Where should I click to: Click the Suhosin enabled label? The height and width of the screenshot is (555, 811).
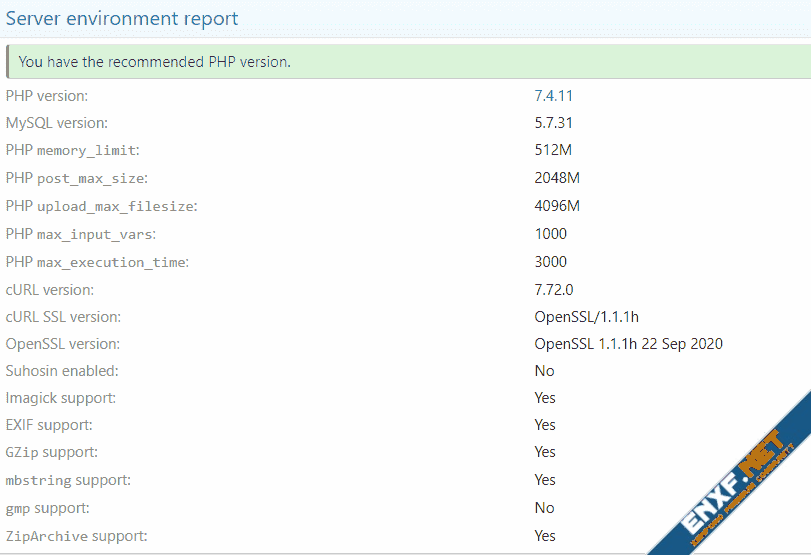click(62, 371)
